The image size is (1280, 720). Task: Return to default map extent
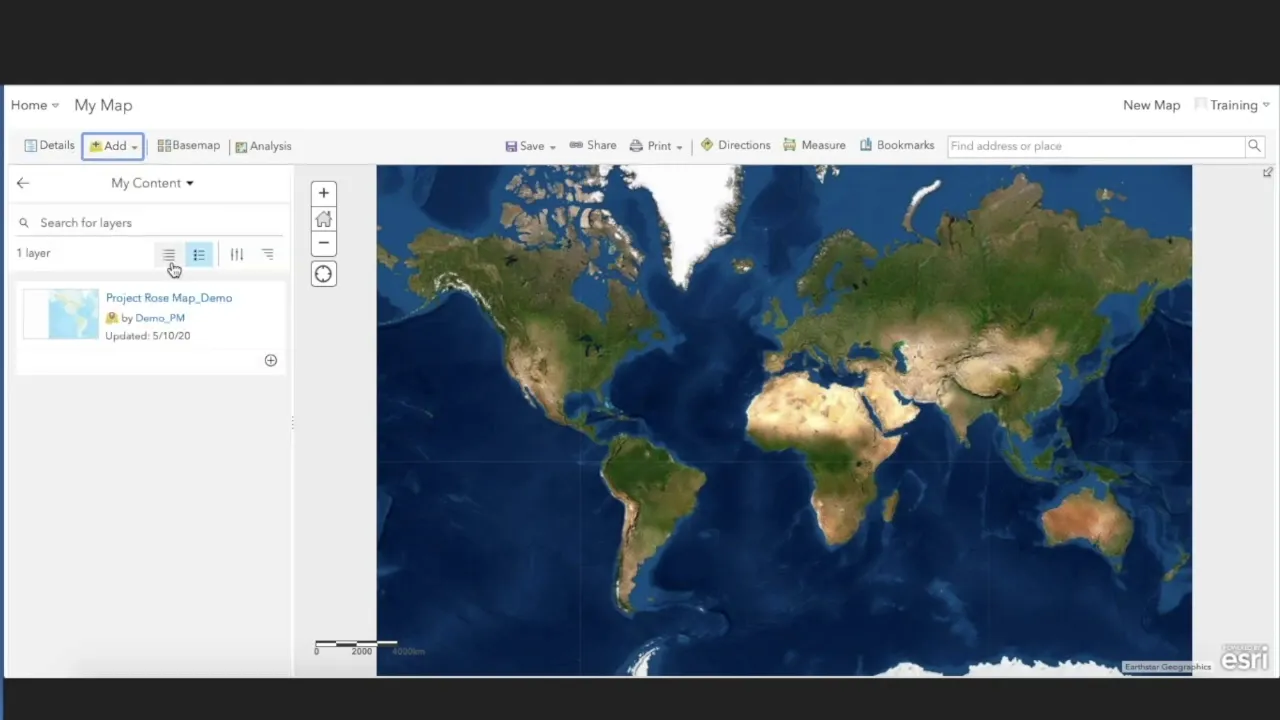pyautogui.click(x=324, y=219)
